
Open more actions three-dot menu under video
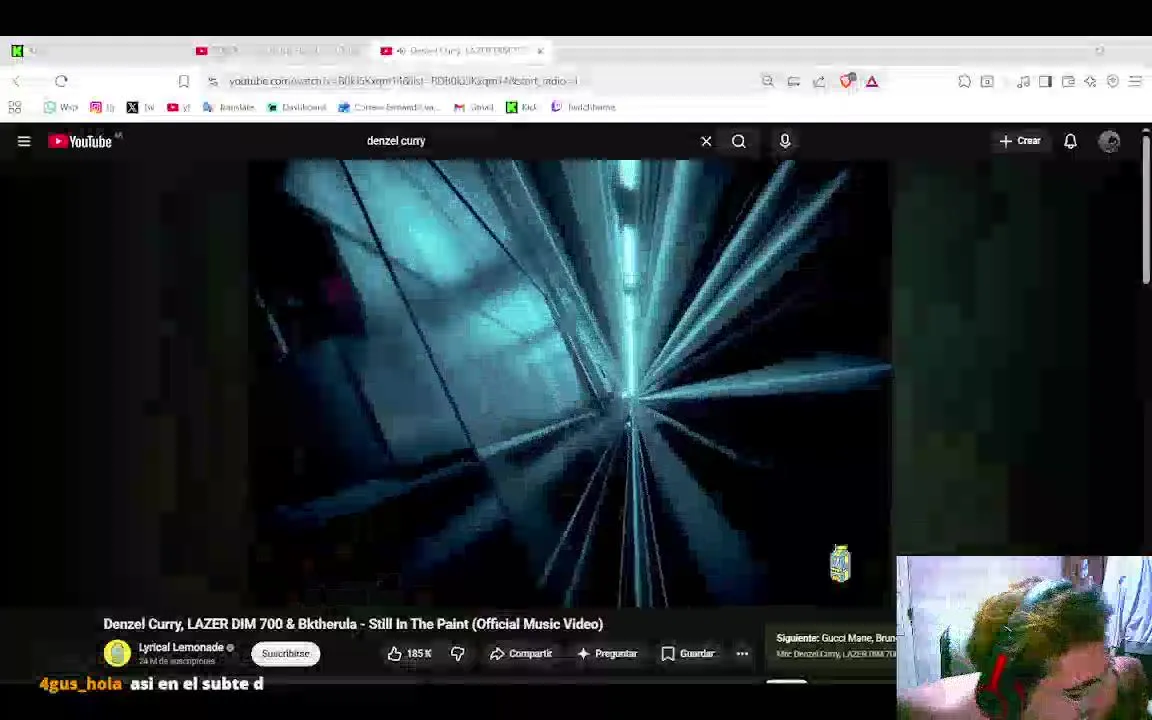click(742, 653)
